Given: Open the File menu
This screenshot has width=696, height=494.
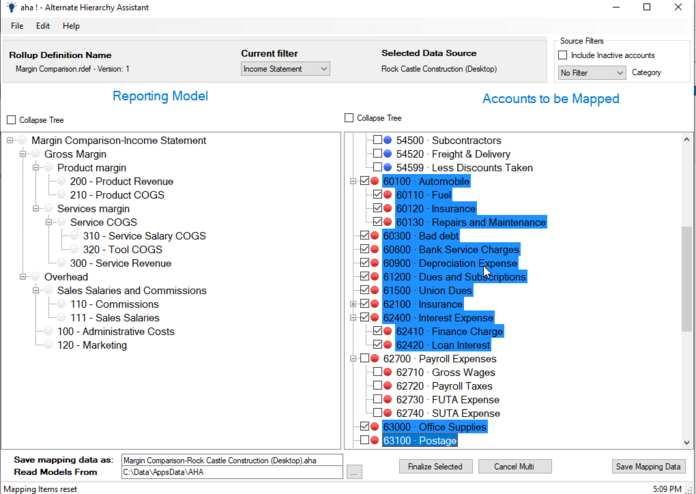Looking at the screenshot, I should click(17, 26).
